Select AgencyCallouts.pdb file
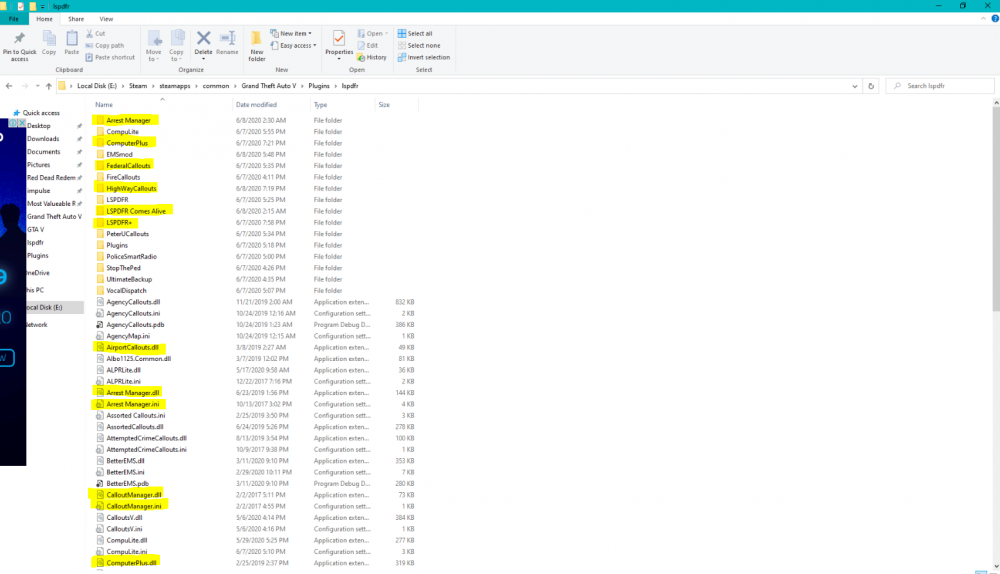 [135, 325]
